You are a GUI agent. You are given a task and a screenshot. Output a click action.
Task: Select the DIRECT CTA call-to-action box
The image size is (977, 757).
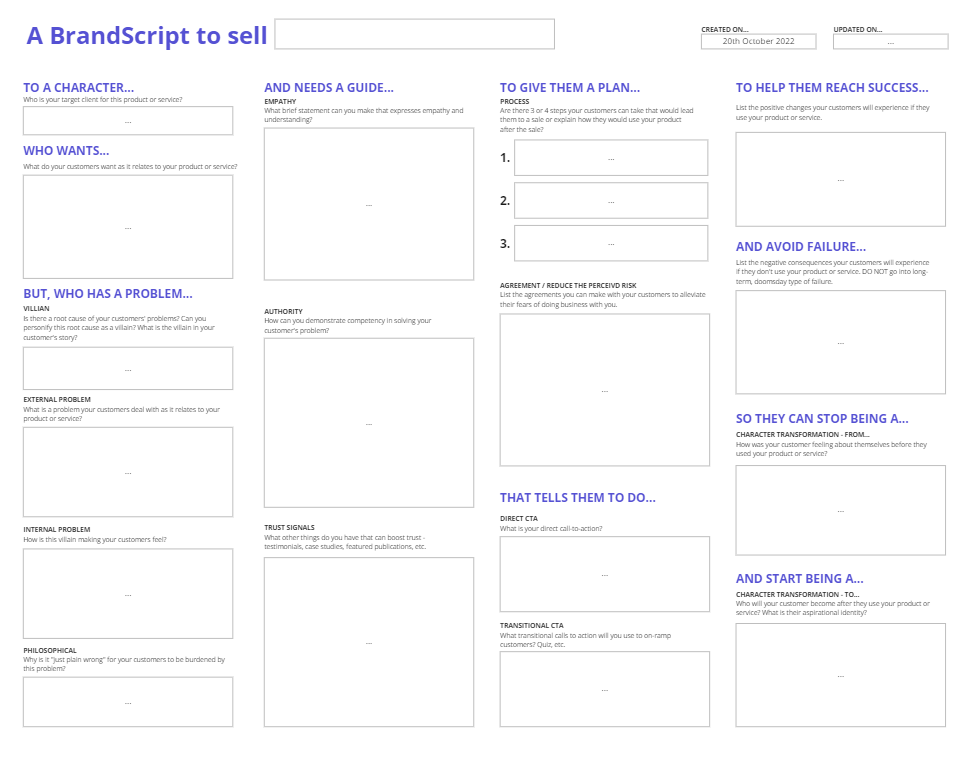[603, 573]
